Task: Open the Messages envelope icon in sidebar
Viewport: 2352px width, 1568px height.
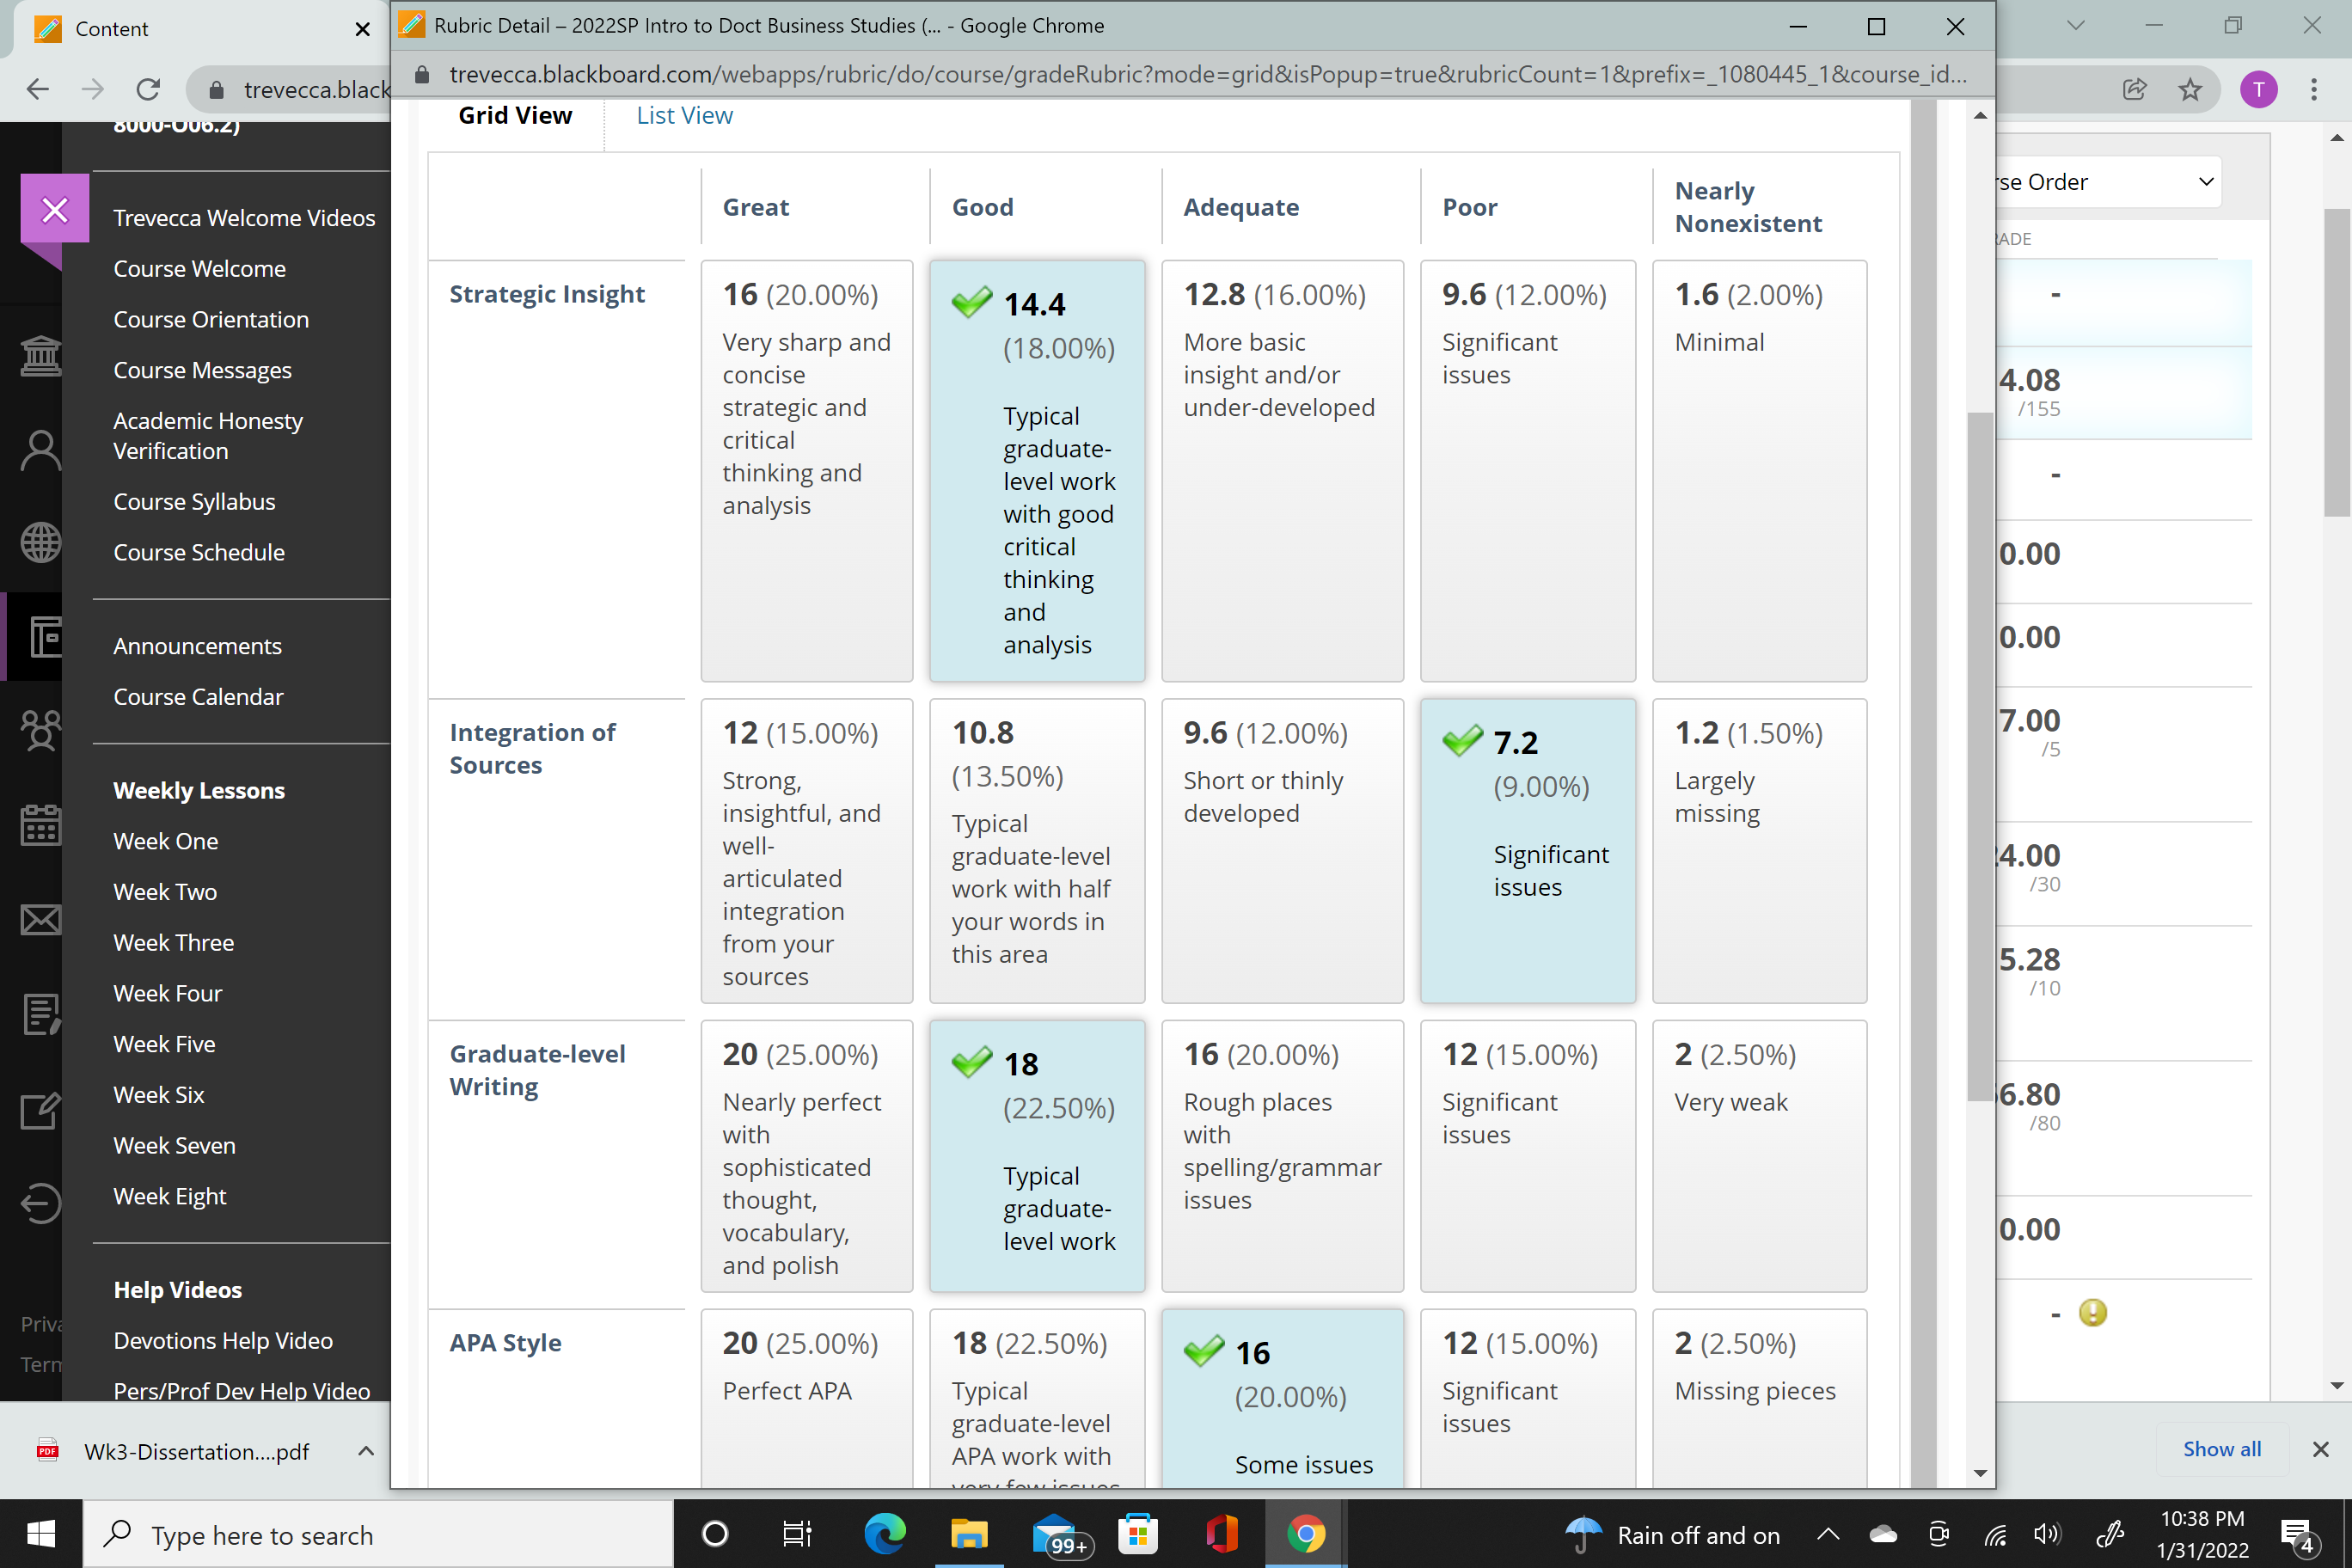Action: tap(41, 919)
